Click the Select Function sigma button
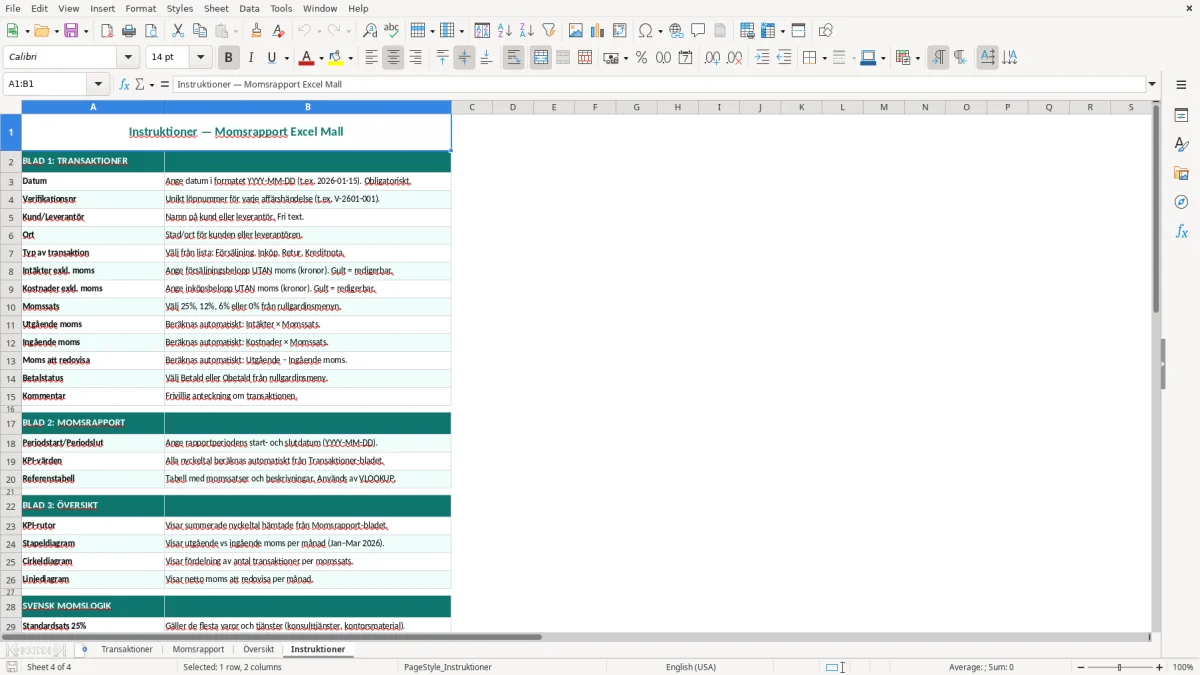The height and width of the screenshot is (675, 1200). click(140, 84)
